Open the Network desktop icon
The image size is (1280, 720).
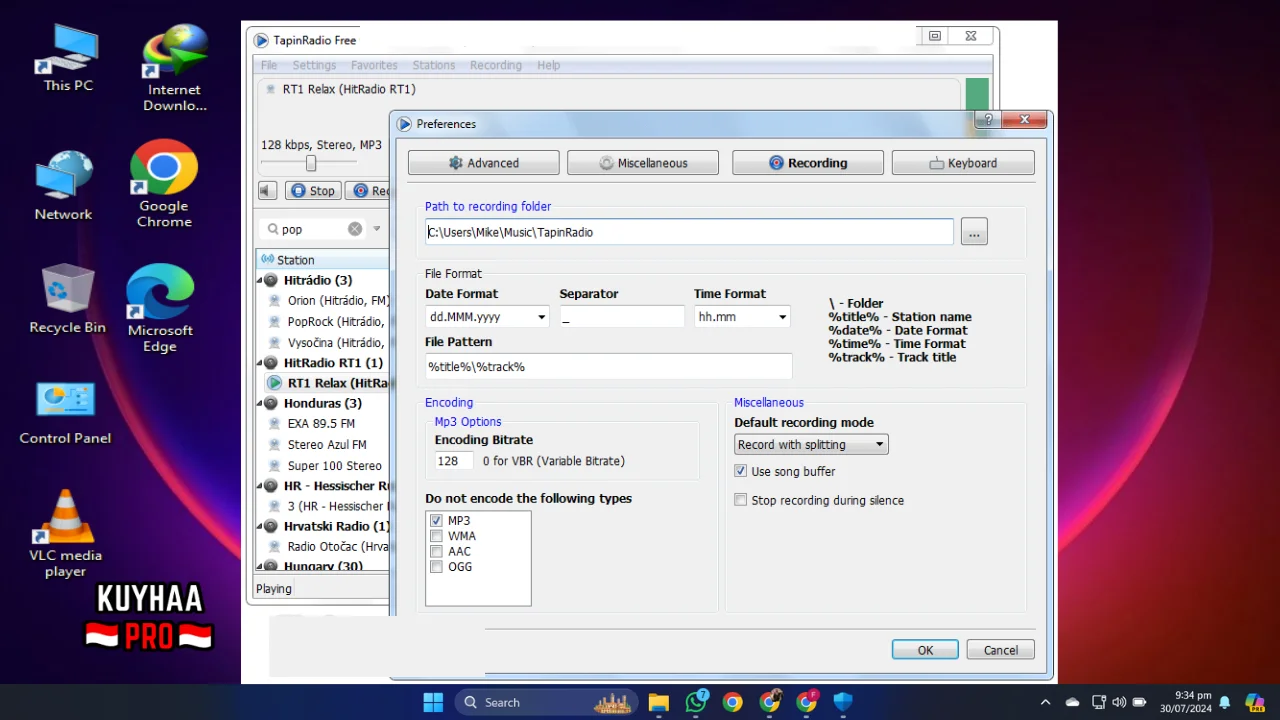63,186
